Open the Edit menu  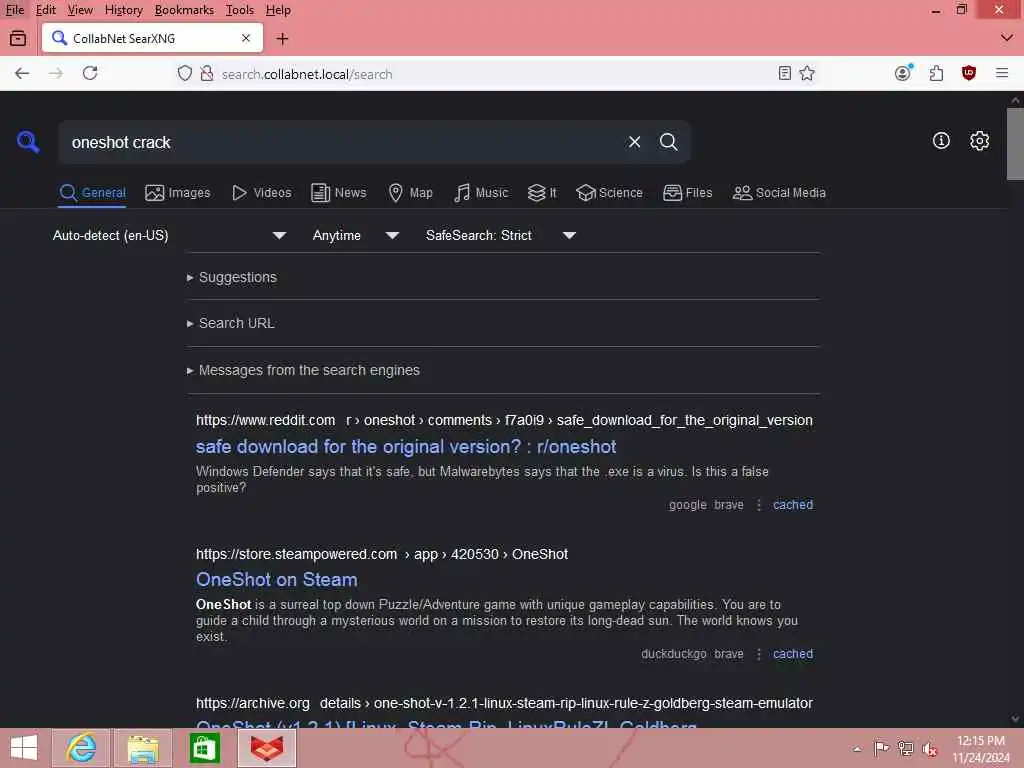45,10
